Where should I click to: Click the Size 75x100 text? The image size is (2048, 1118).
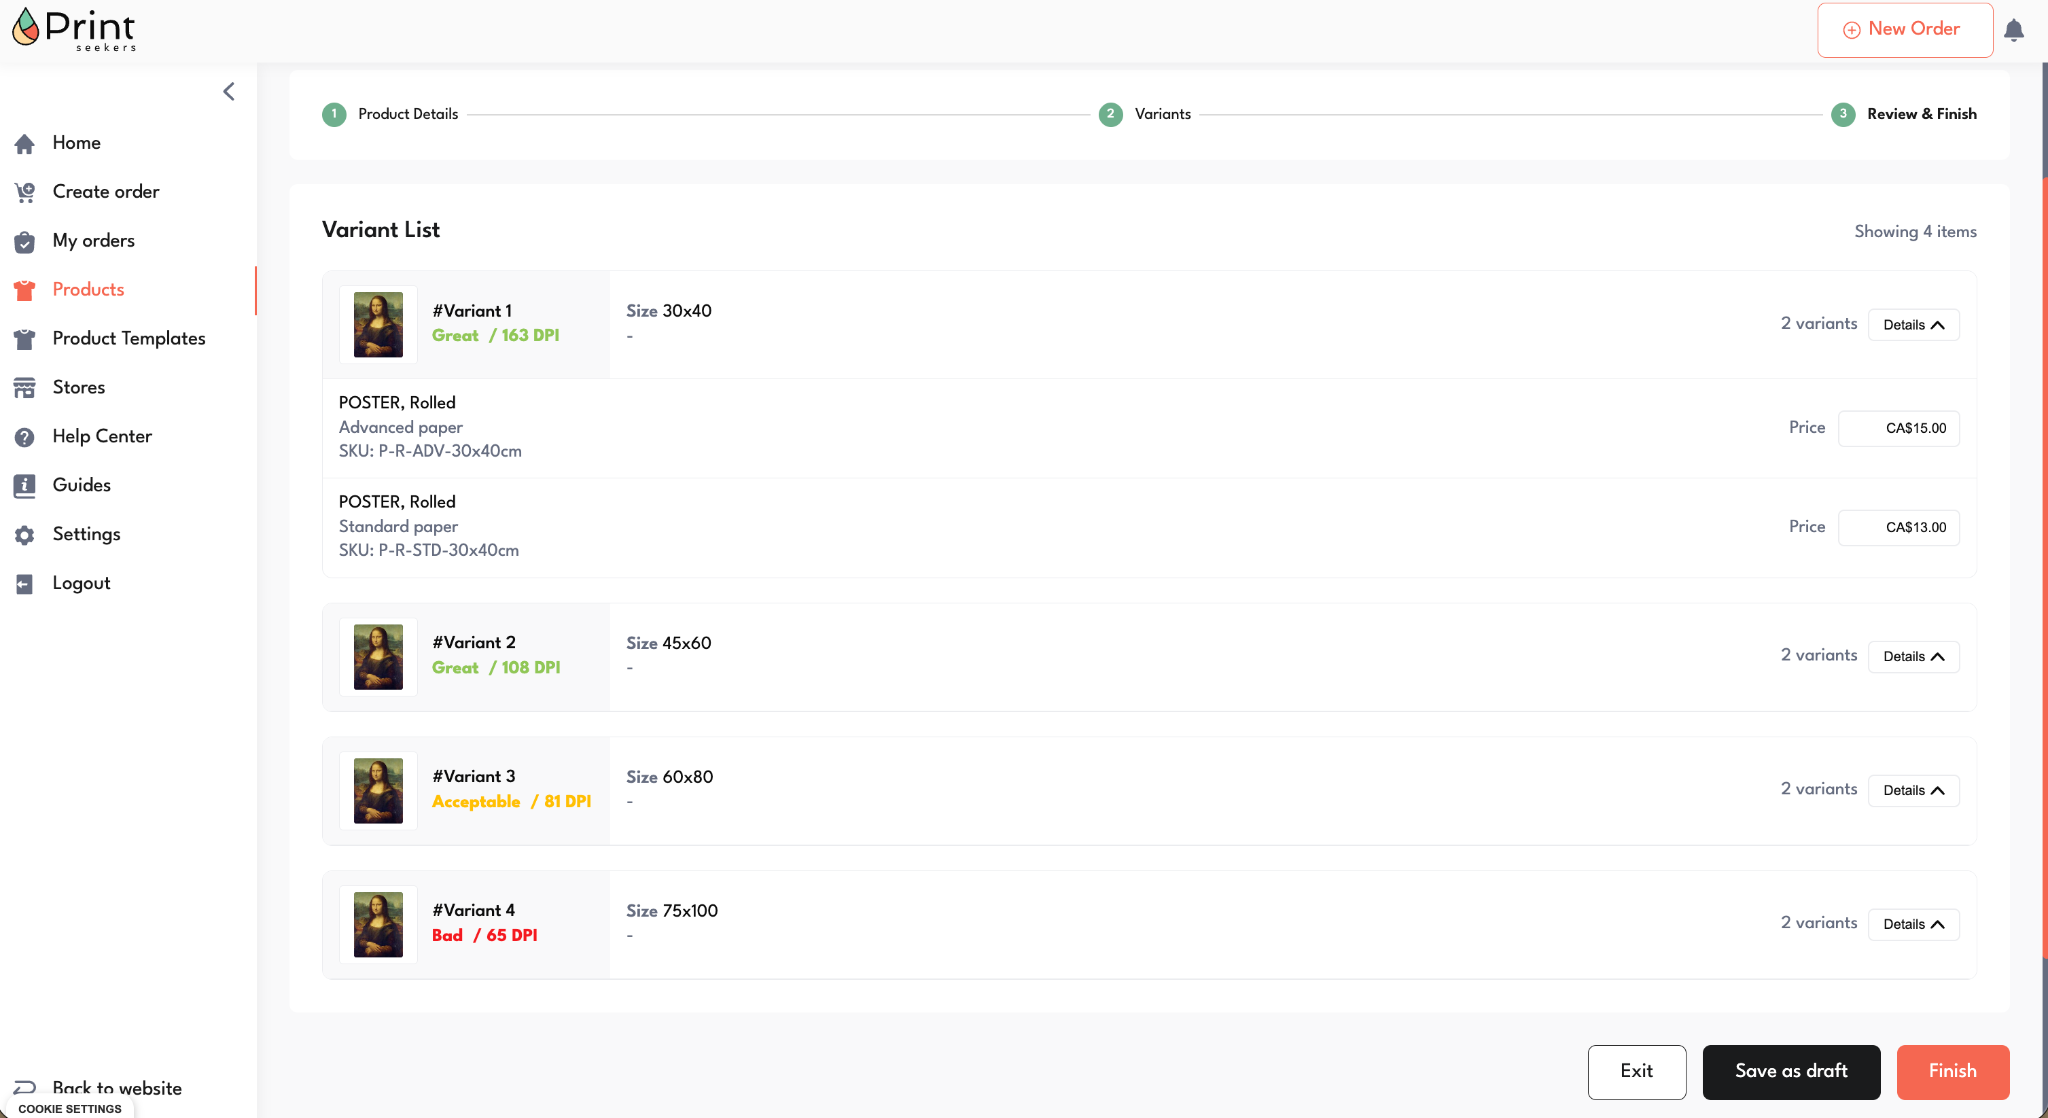pos(672,911)
